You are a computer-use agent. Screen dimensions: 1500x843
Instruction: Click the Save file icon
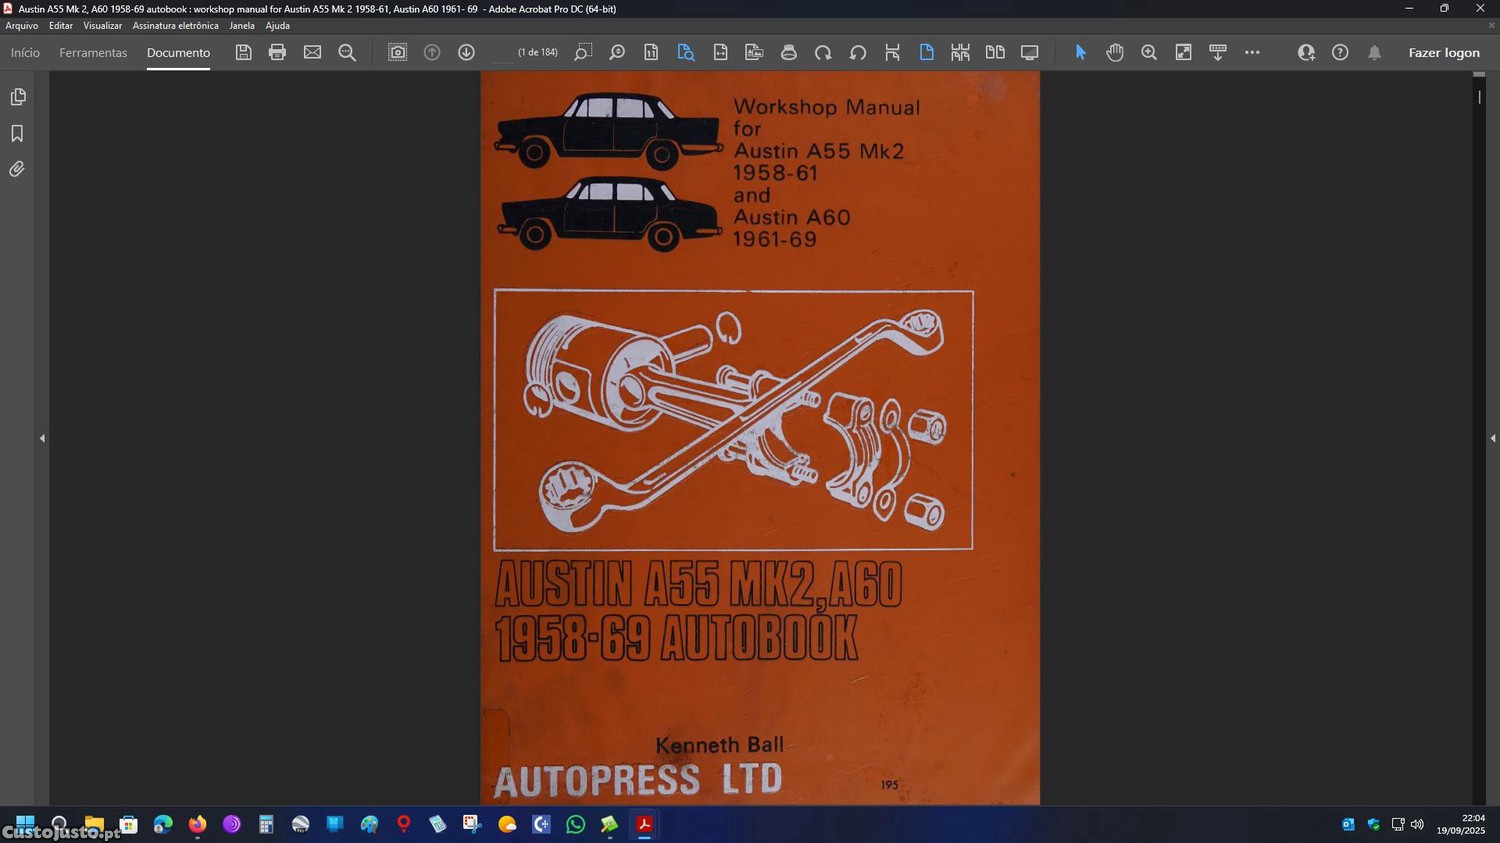pos(243,52)
